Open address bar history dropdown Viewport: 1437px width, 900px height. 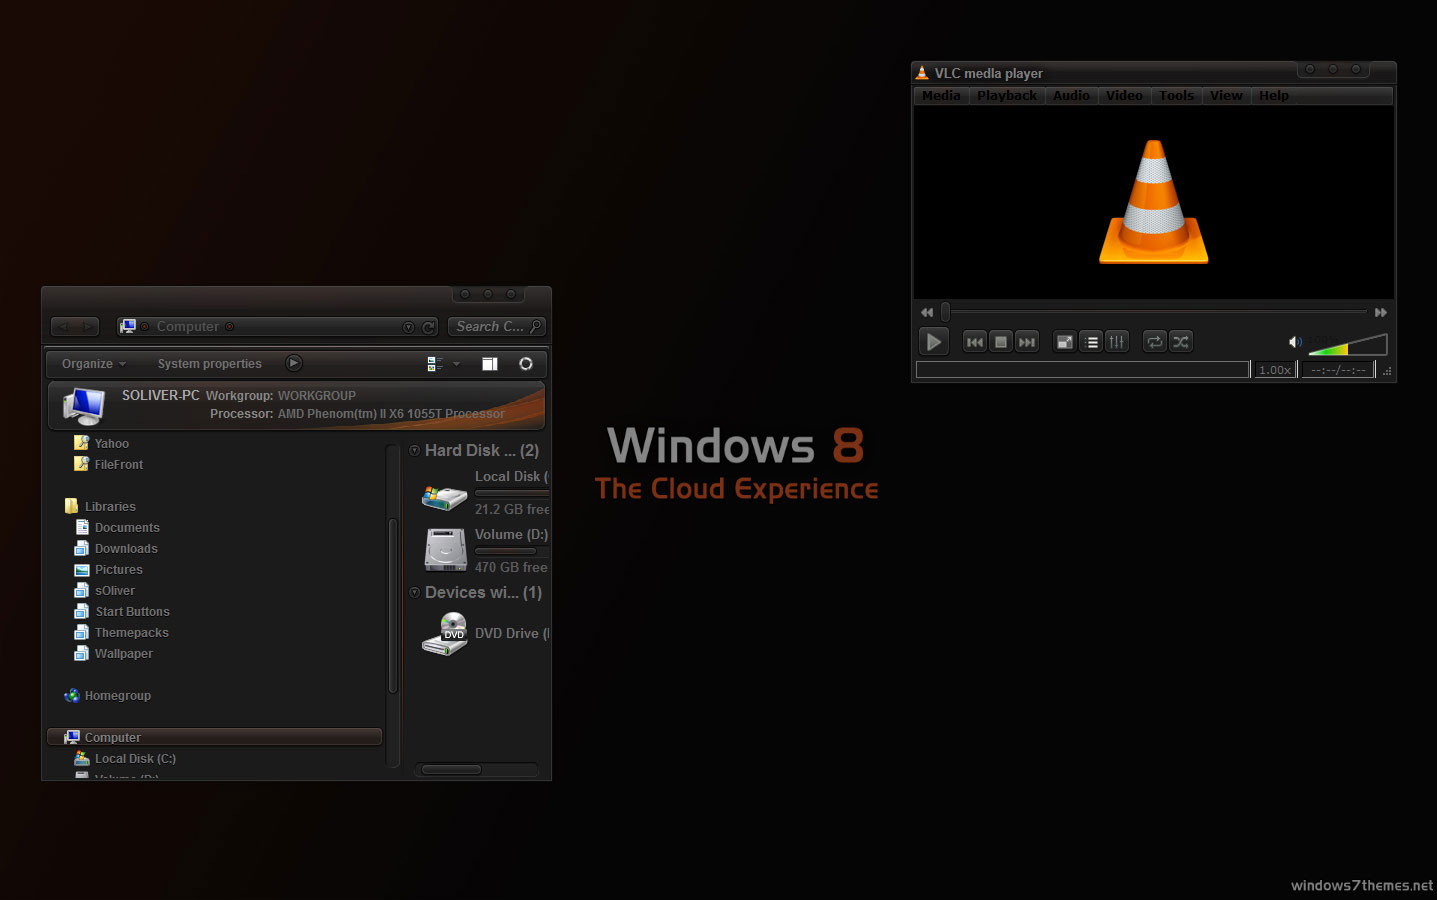coord(408,327)
